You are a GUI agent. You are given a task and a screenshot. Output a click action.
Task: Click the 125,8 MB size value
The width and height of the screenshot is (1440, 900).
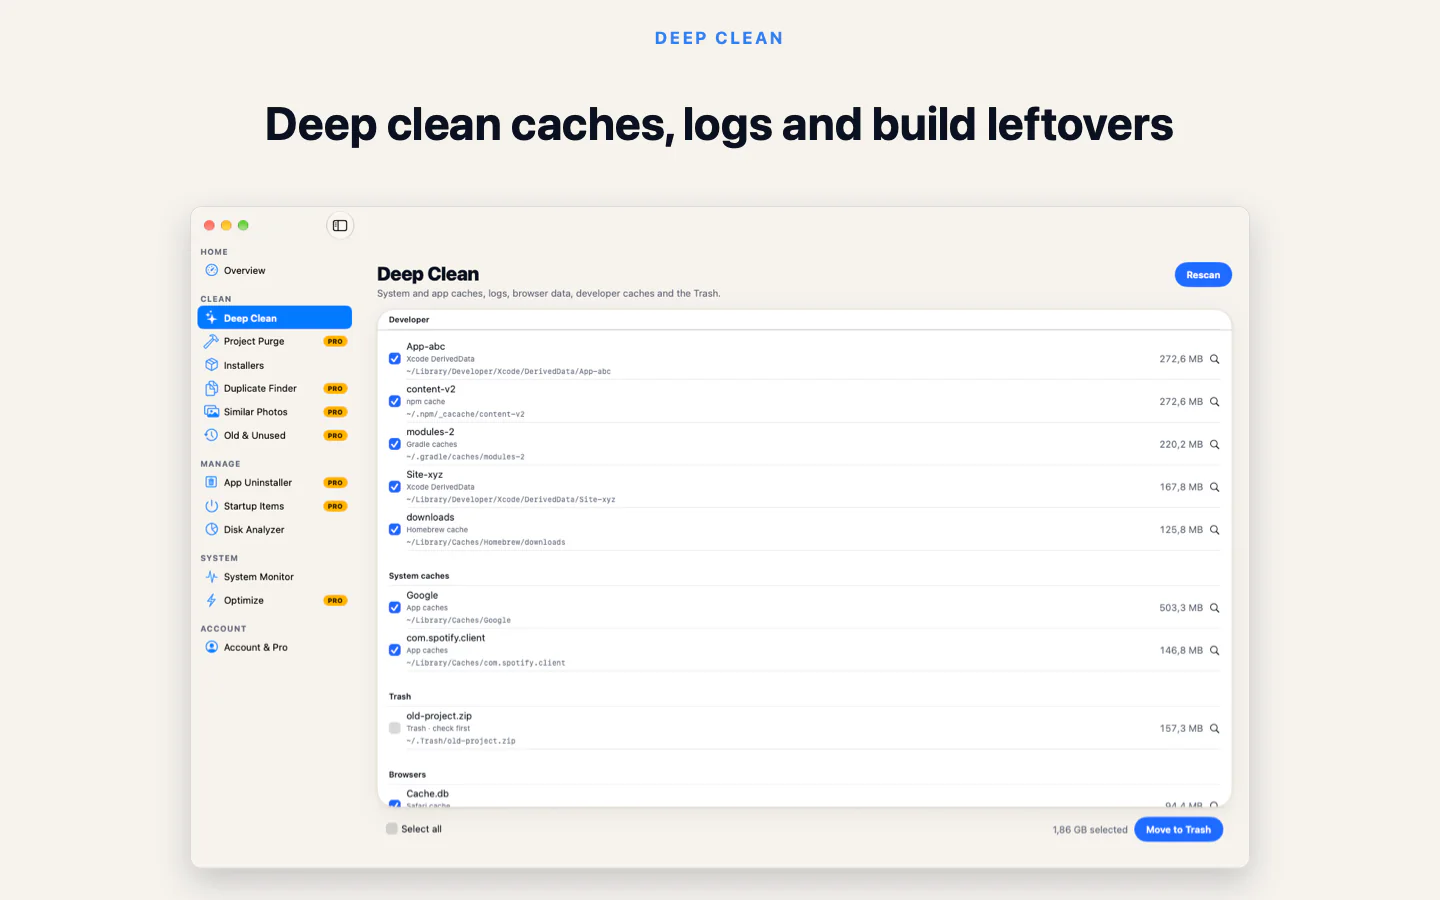[1181, 530]
